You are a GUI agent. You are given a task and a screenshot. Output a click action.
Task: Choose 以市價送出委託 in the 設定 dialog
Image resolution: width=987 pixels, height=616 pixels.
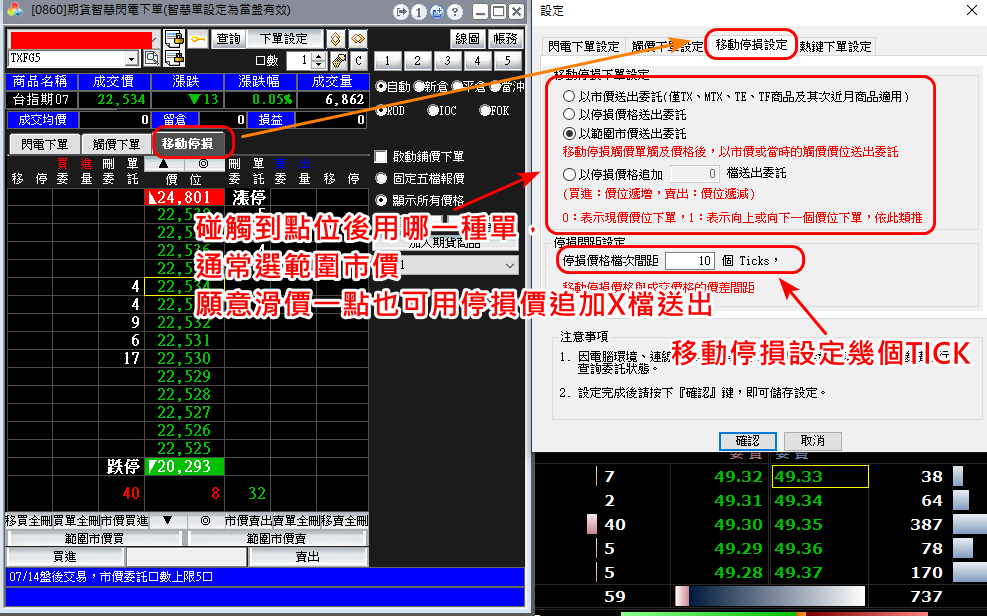click(x=569, y=96)
